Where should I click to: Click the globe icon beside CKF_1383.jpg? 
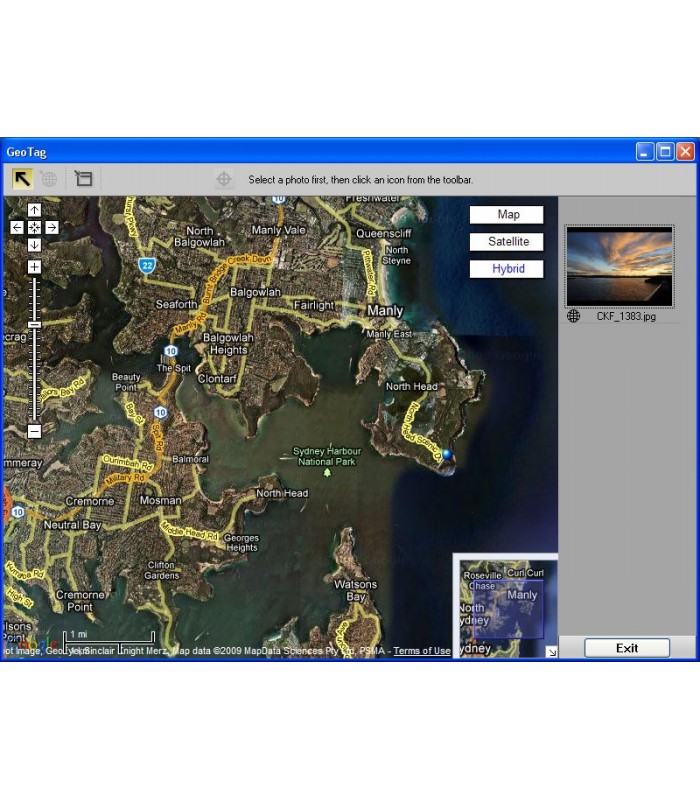coord(573,316)
